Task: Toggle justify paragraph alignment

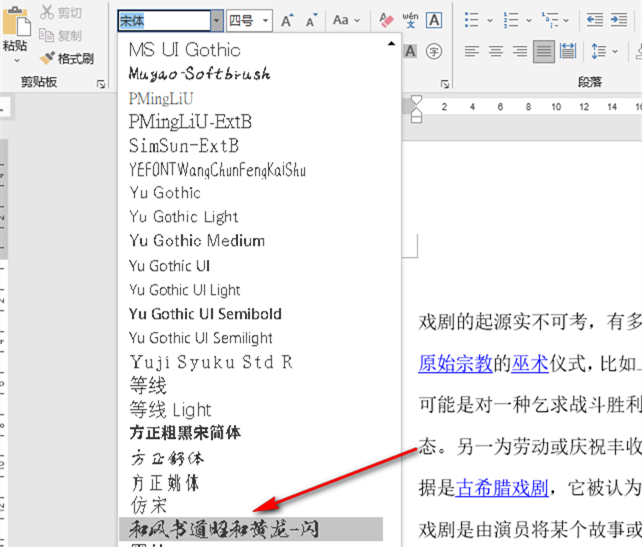Action: click(x=544, y=51)
